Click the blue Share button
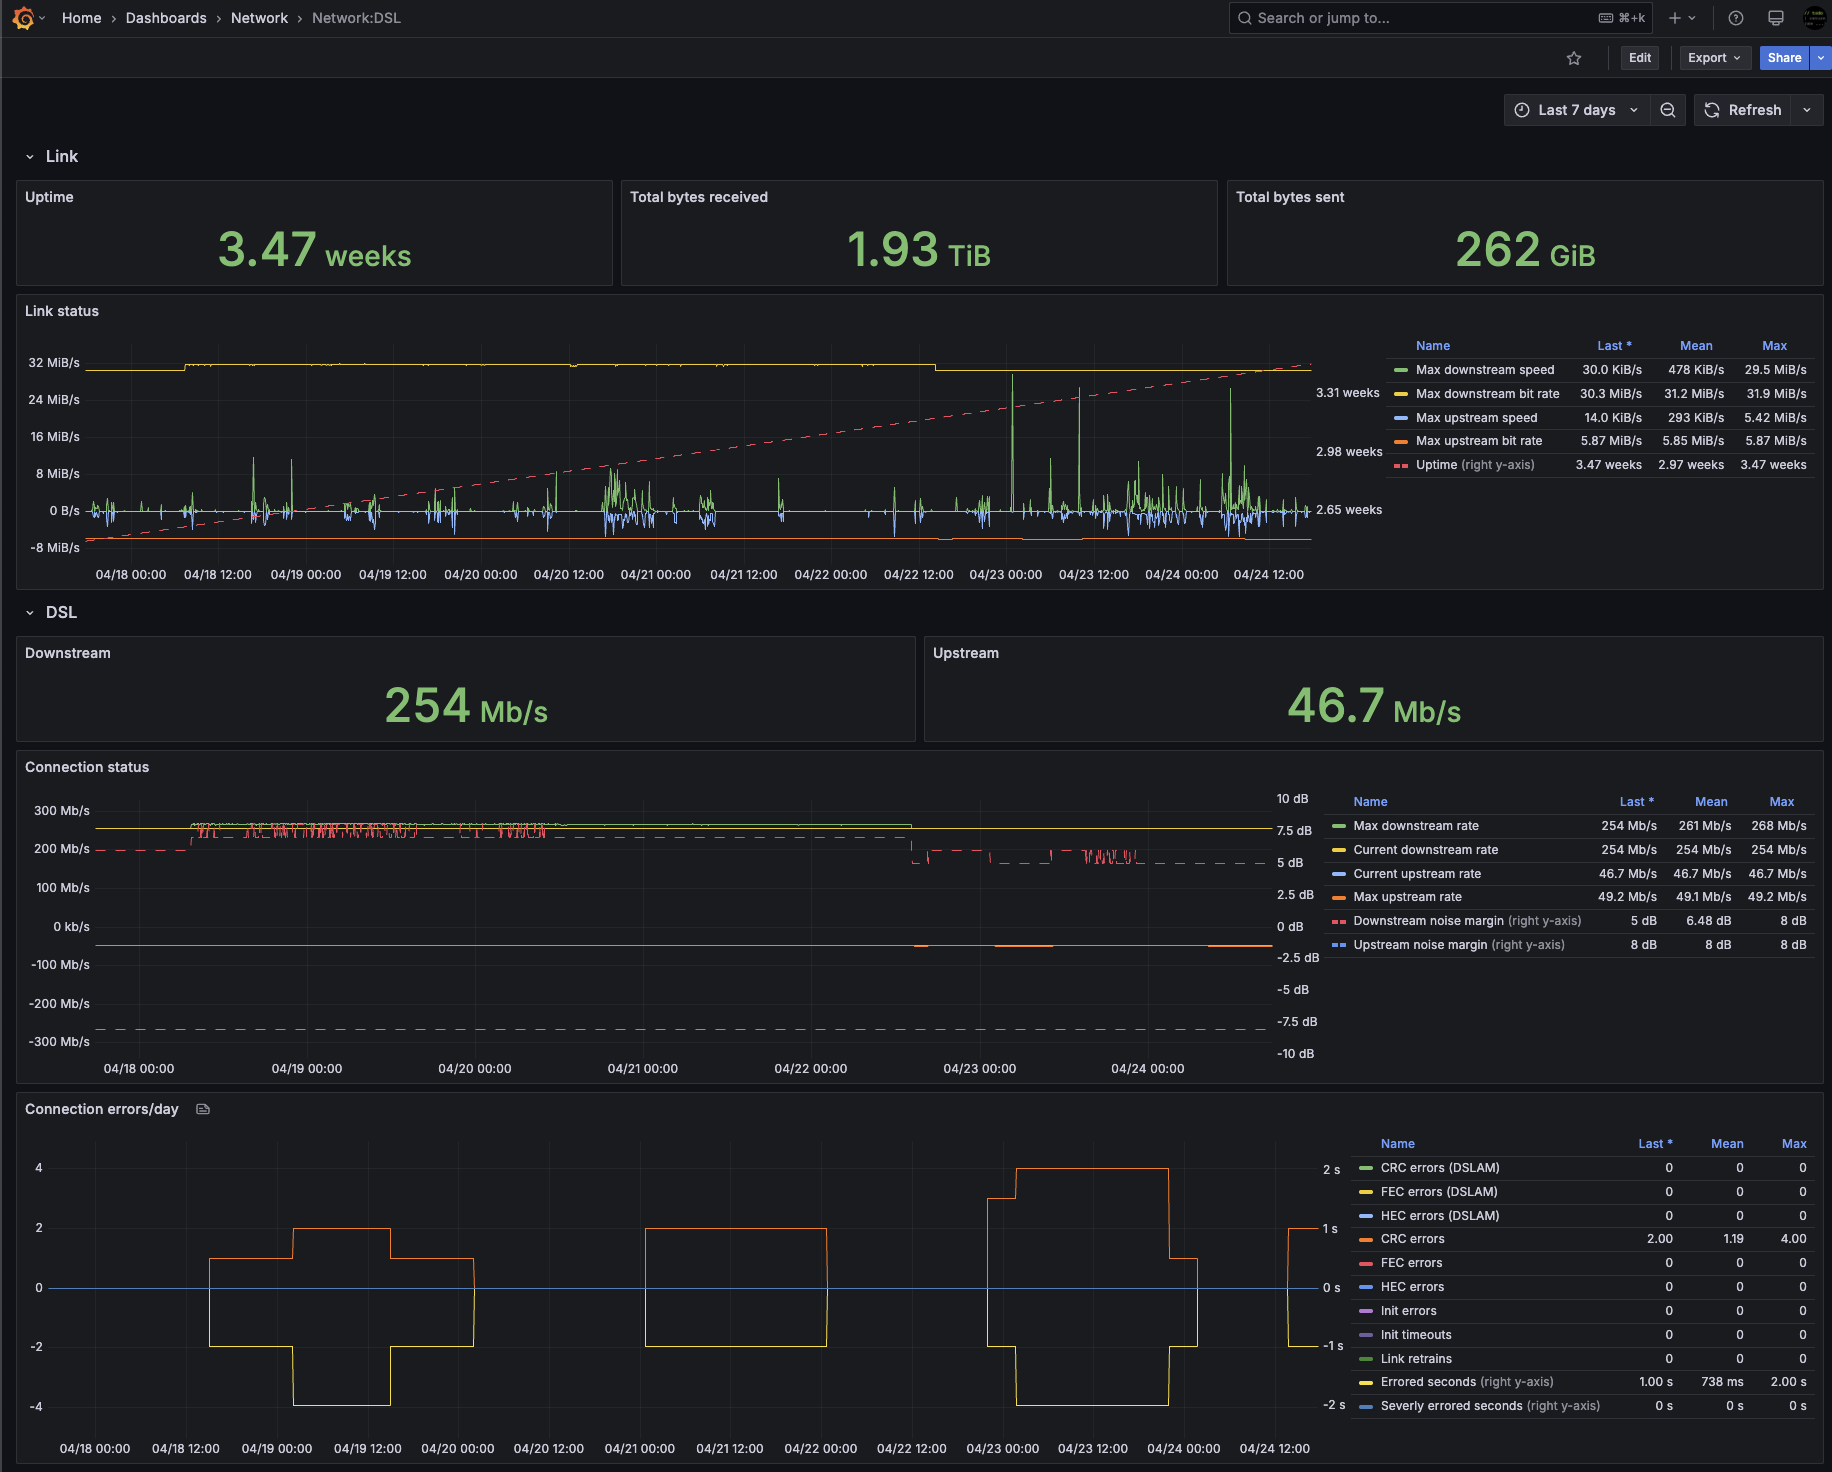This screenshot has width=1832, height=1472. tap(1784, 58)
